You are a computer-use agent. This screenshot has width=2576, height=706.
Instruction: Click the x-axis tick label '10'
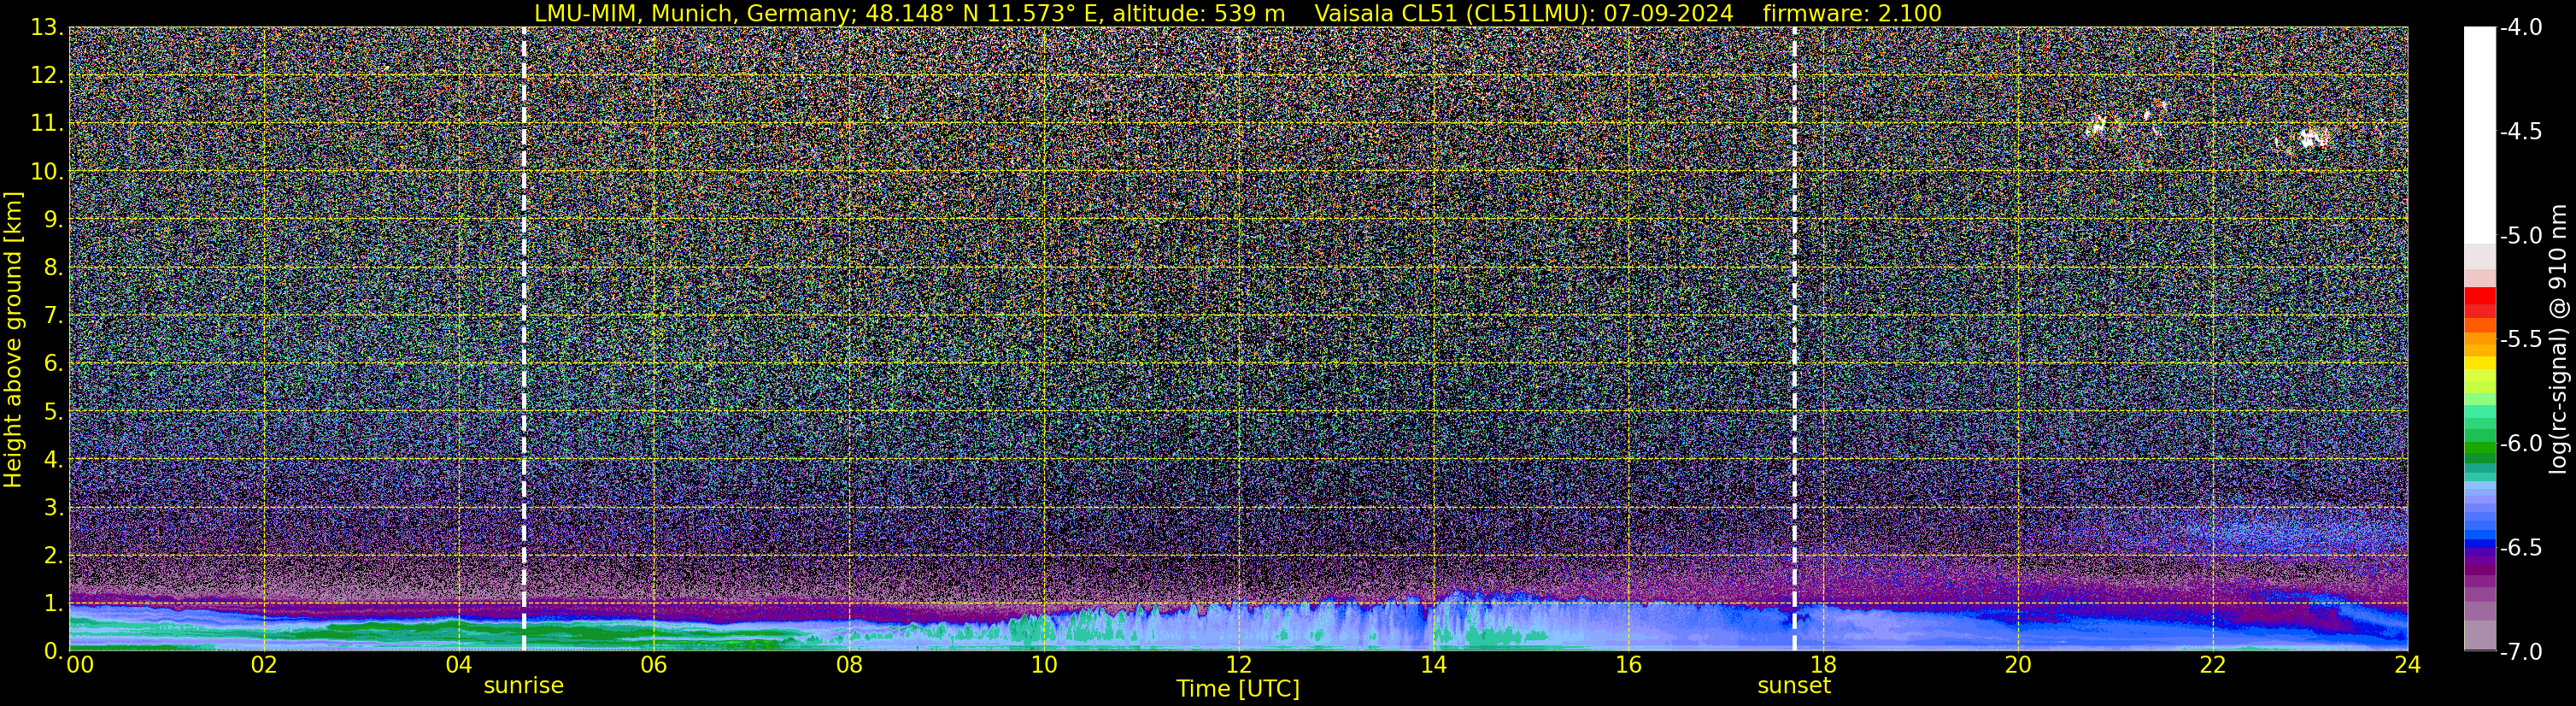point(1043,665)
